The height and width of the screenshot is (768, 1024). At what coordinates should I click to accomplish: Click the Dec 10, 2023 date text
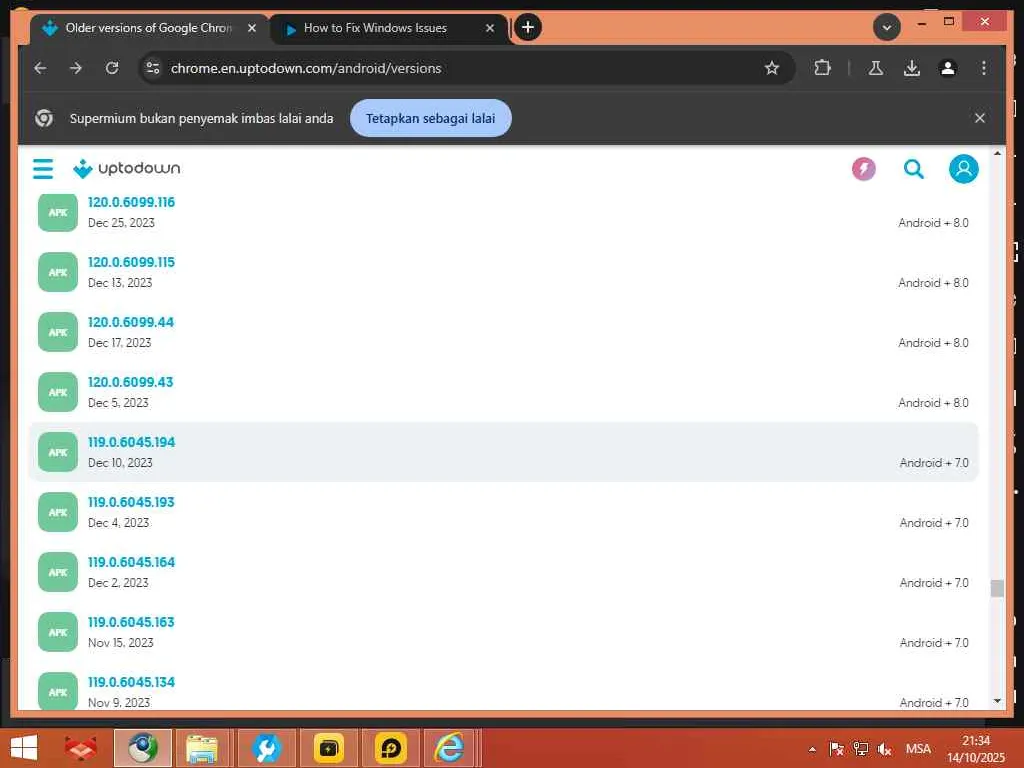click(x=120, y=463)
